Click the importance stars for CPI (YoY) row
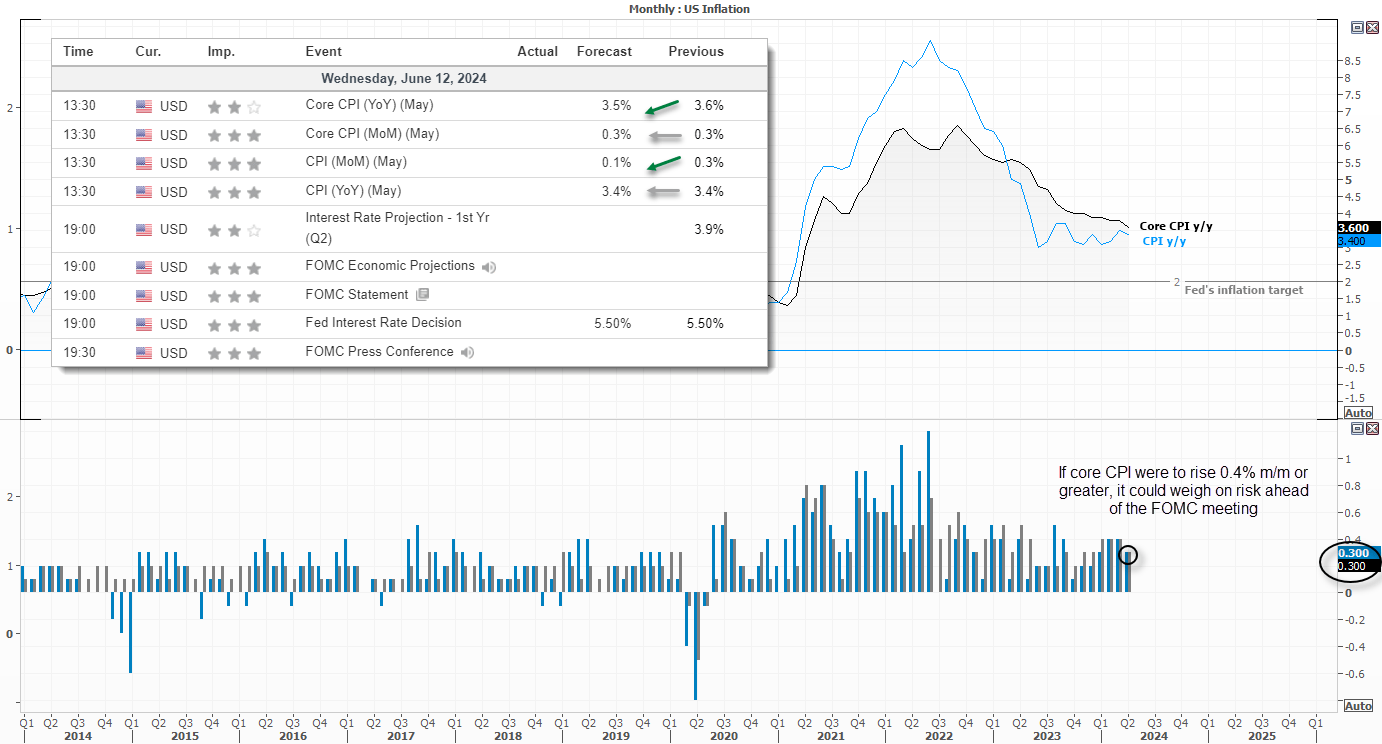Image resolution: width=1382 pixels, height=744 pixels. [234, 192]
